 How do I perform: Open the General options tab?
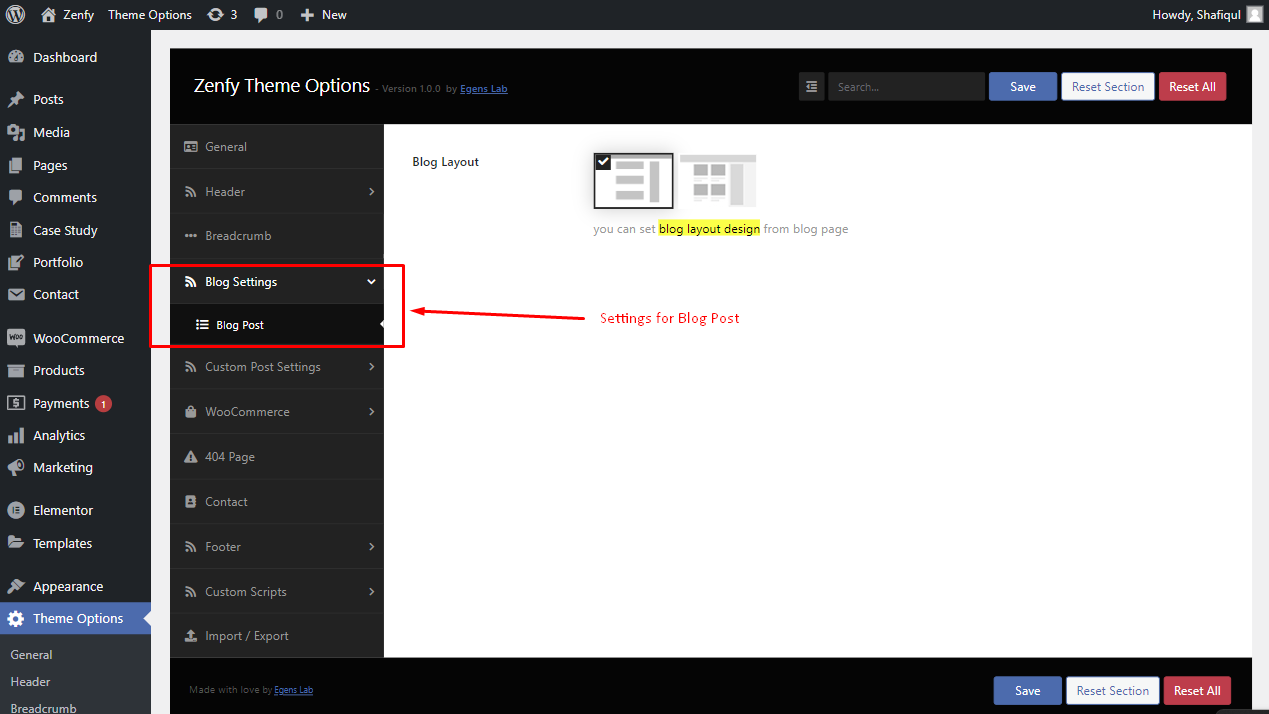(x=277, y=147)
